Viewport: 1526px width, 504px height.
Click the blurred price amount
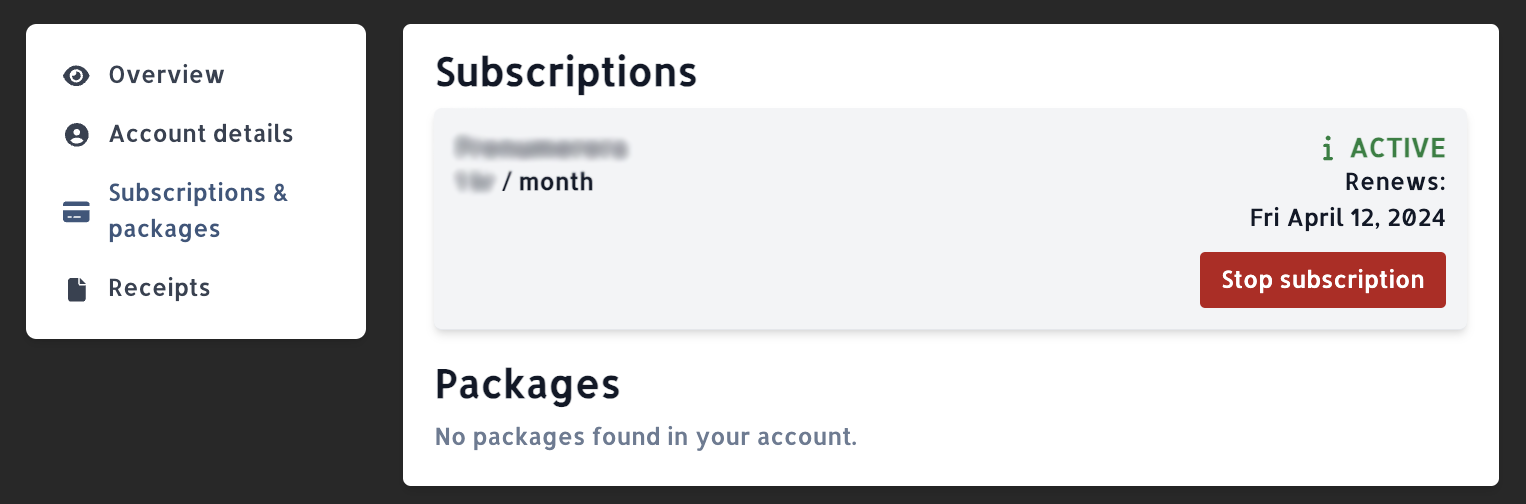click(x=476, y=183)
